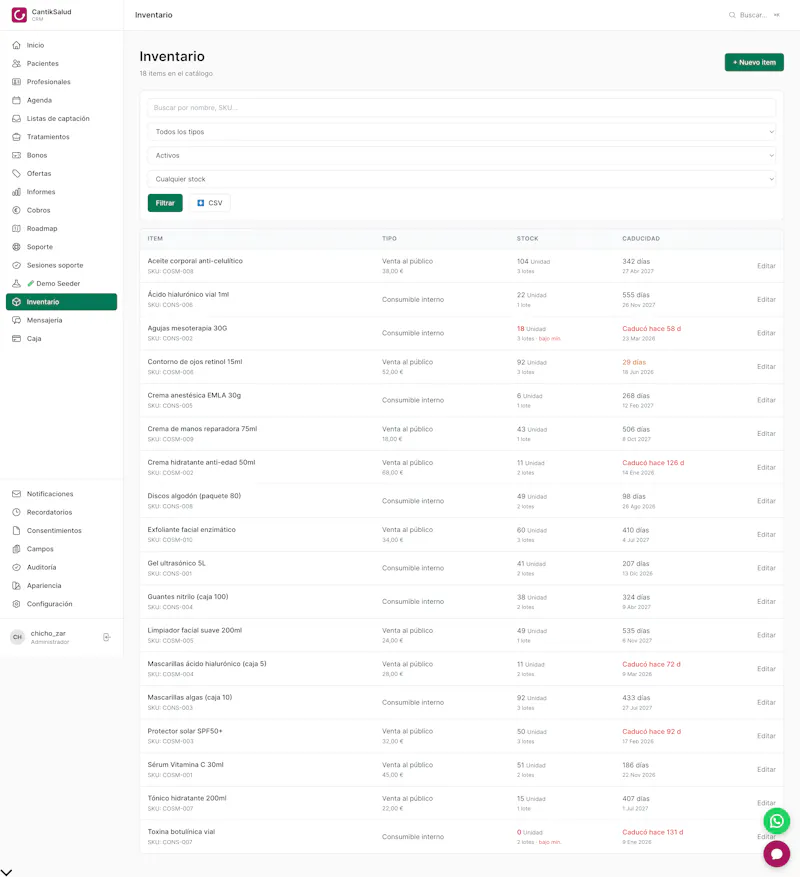
Task: Open Cobros euro icon
Action: tap(16, 210)
